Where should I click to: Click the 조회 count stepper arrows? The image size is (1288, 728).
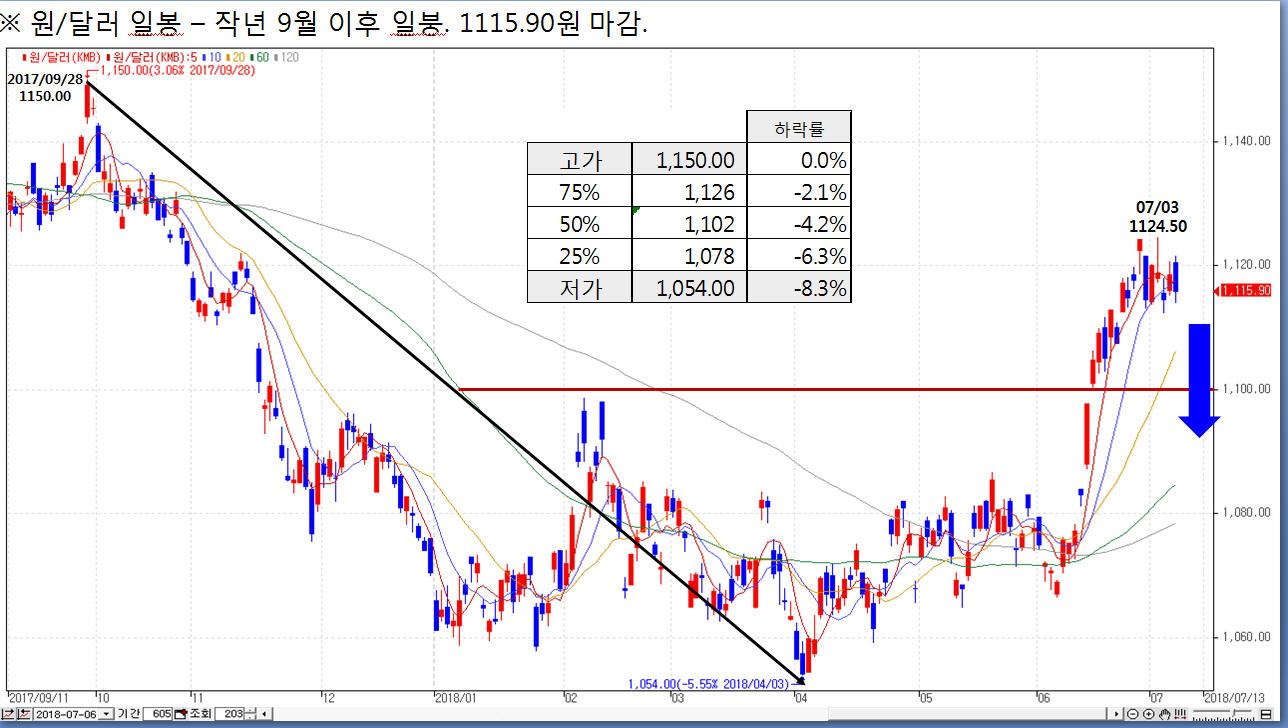click(x=250, y=714)
